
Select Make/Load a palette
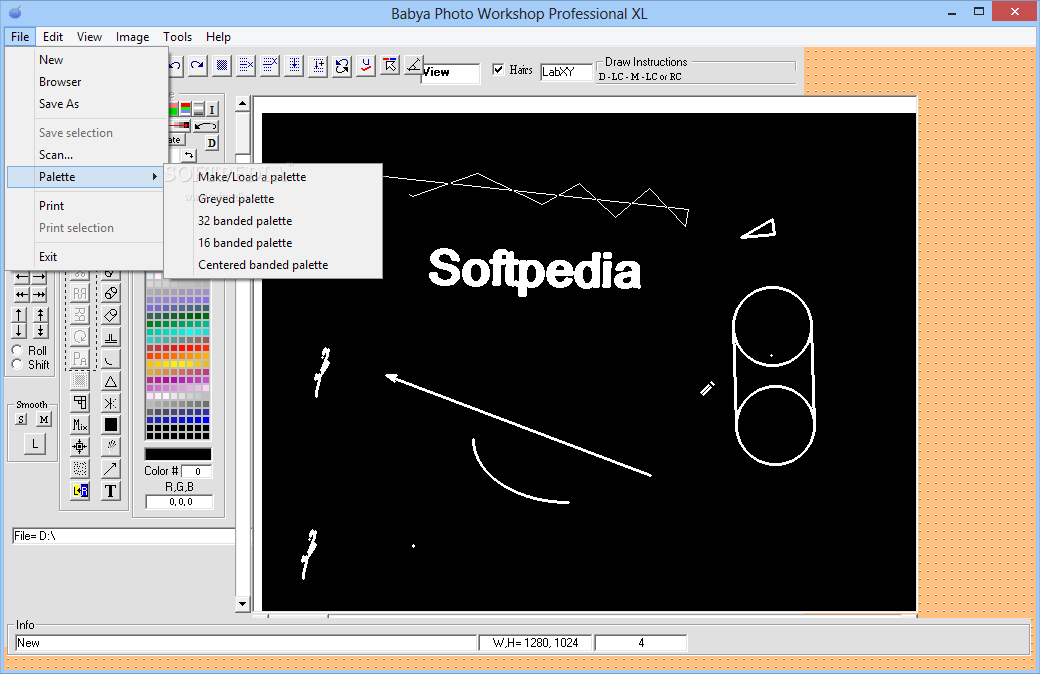click(273, 176)
